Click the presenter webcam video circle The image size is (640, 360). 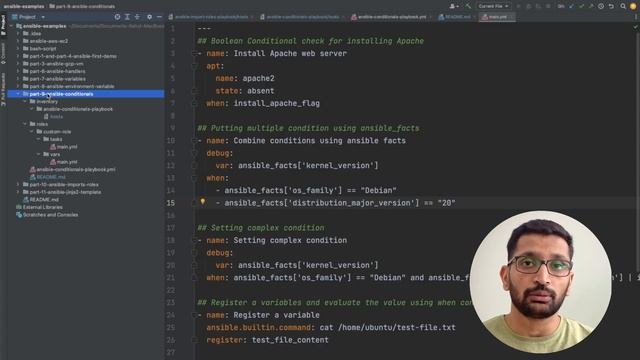[x=541, y=282]
